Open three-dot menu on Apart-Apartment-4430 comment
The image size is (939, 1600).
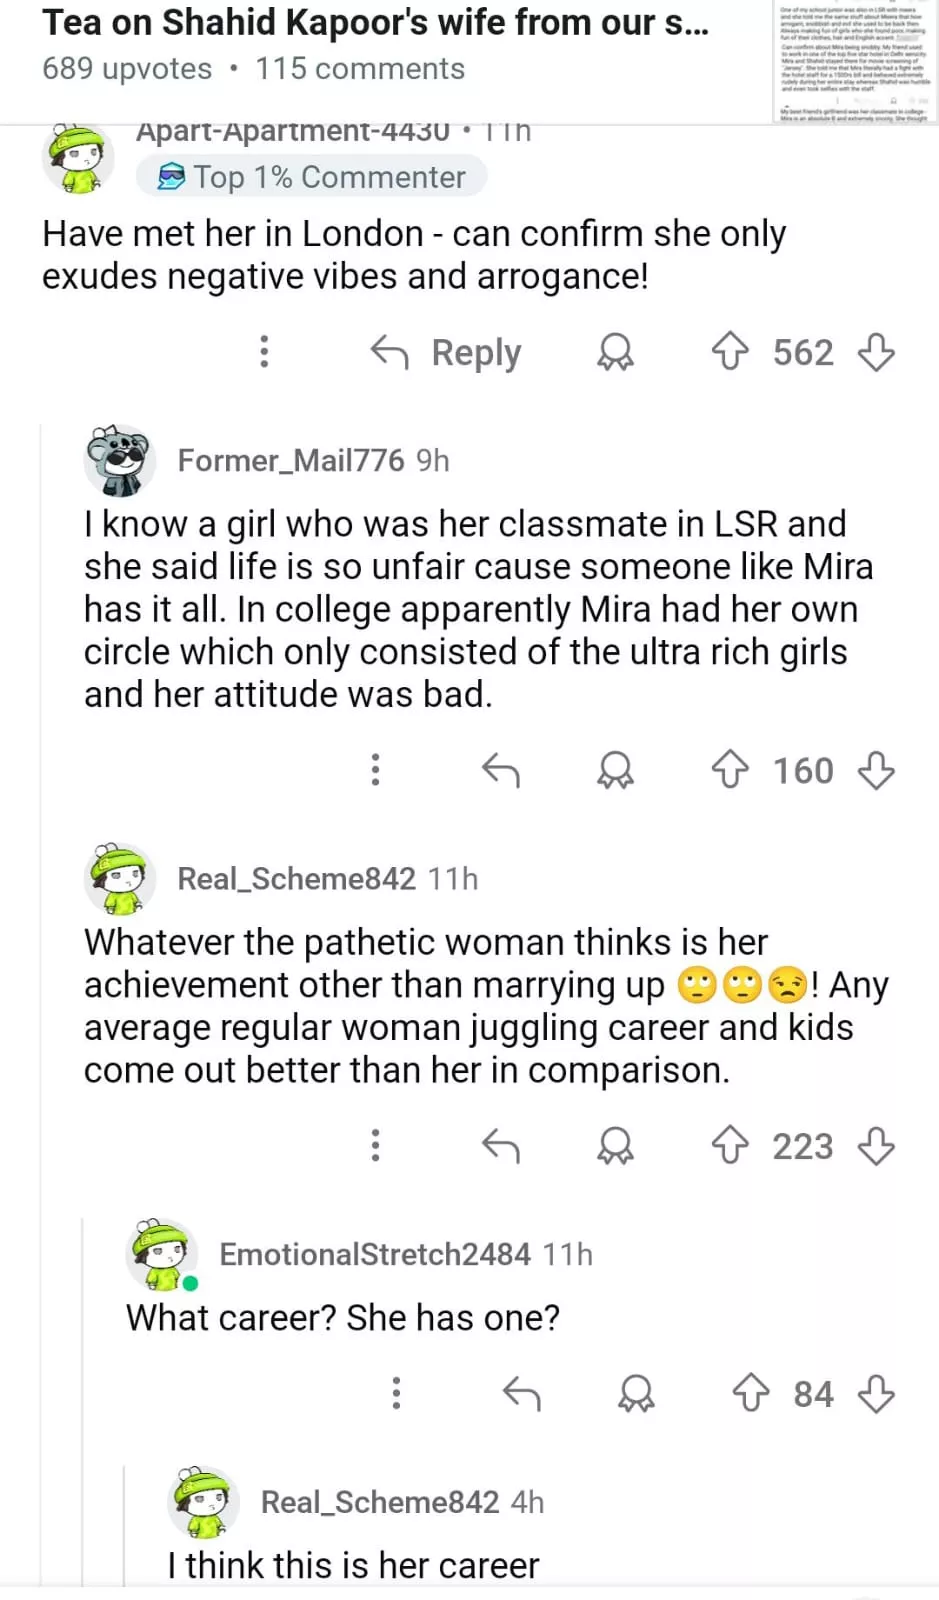tap(264, 352)
